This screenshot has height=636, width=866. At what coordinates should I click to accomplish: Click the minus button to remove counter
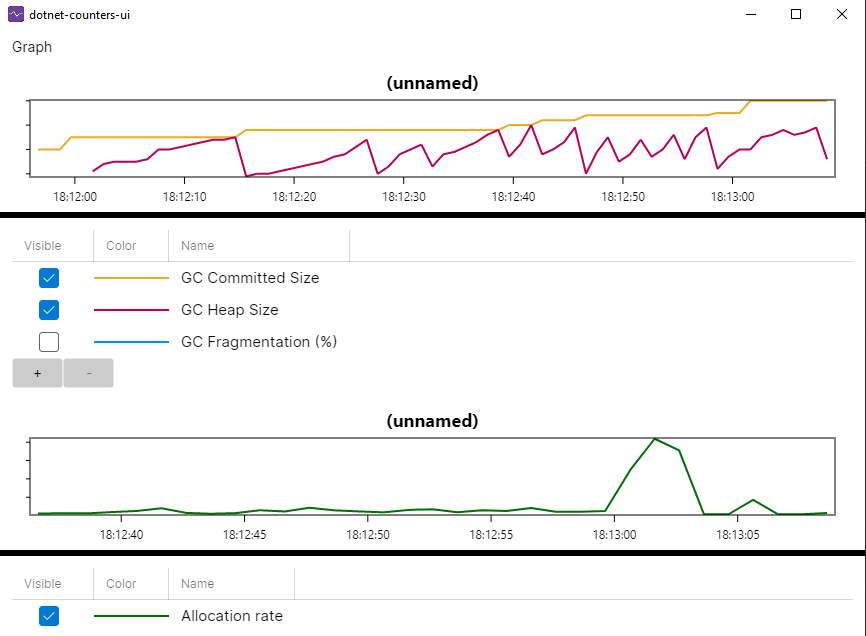click(x=89, y=373)
